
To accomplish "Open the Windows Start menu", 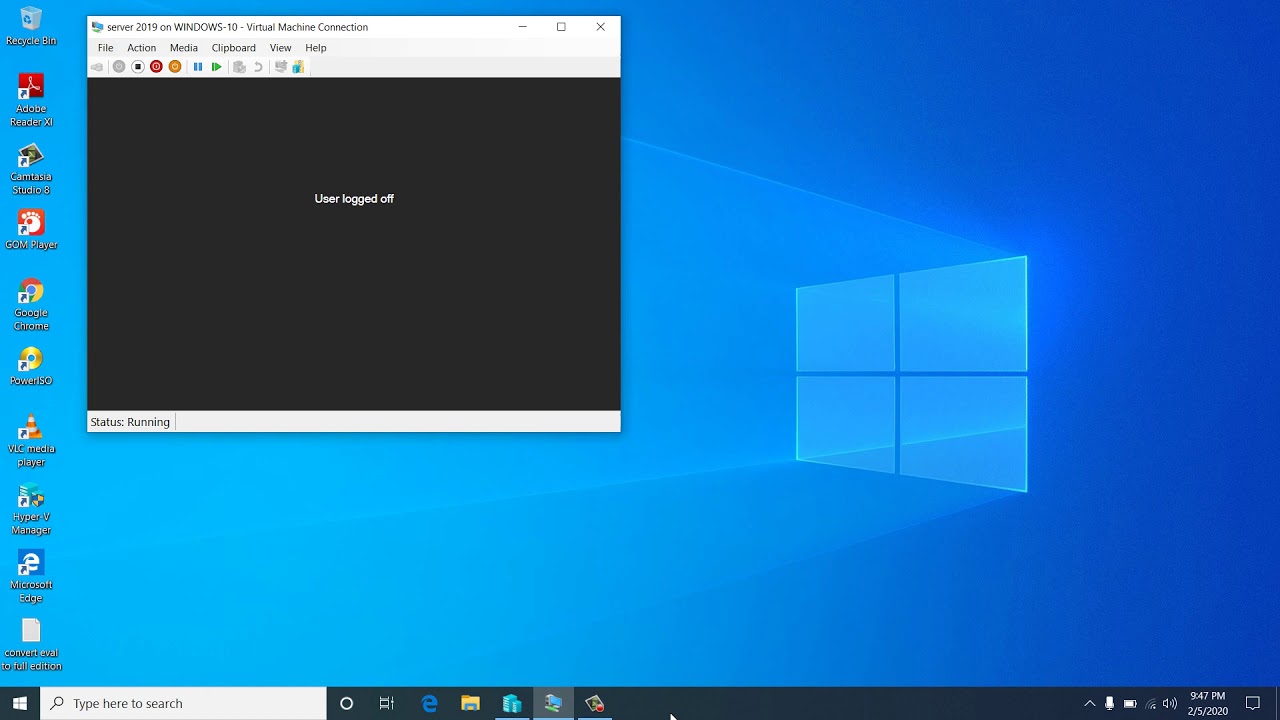I will [20, 704].
